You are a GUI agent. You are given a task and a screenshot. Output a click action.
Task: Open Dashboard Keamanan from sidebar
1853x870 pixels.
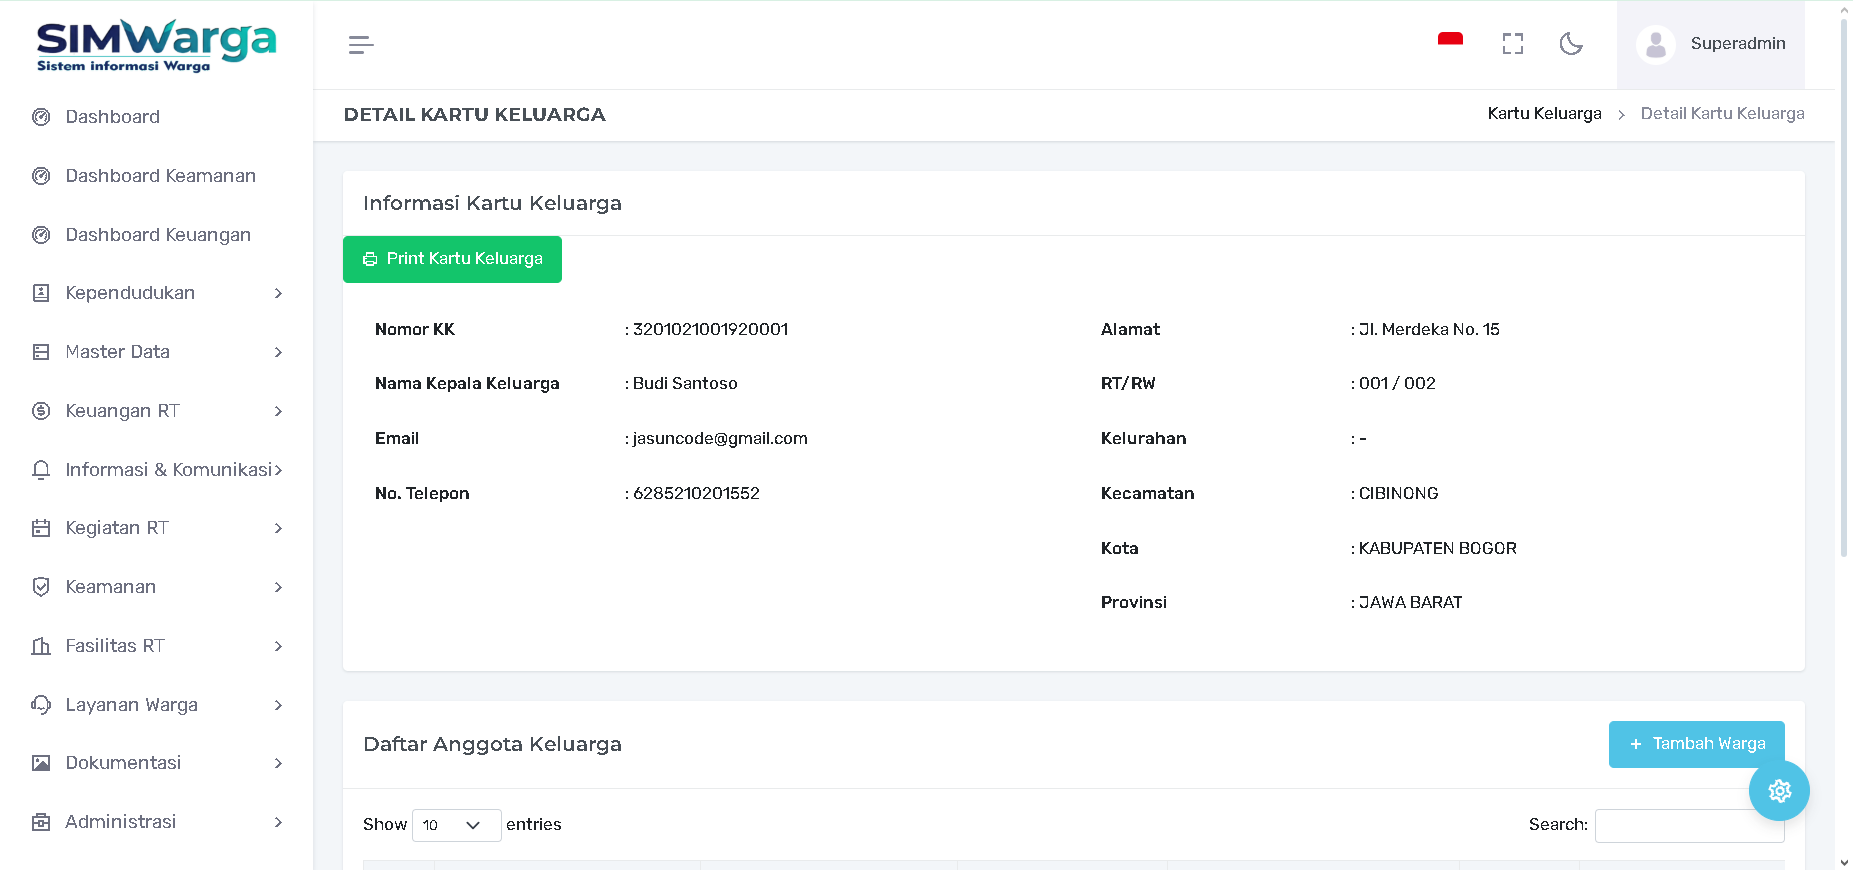(160, 176)
